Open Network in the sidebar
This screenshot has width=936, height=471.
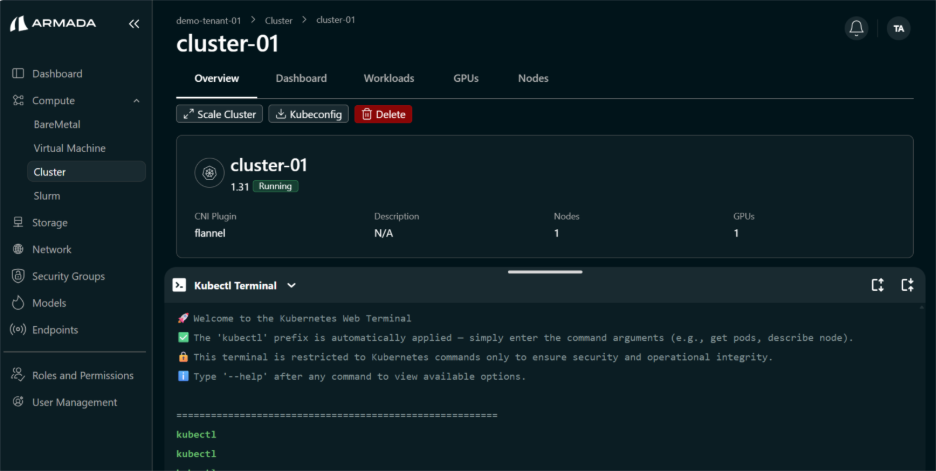click(51, 250)
